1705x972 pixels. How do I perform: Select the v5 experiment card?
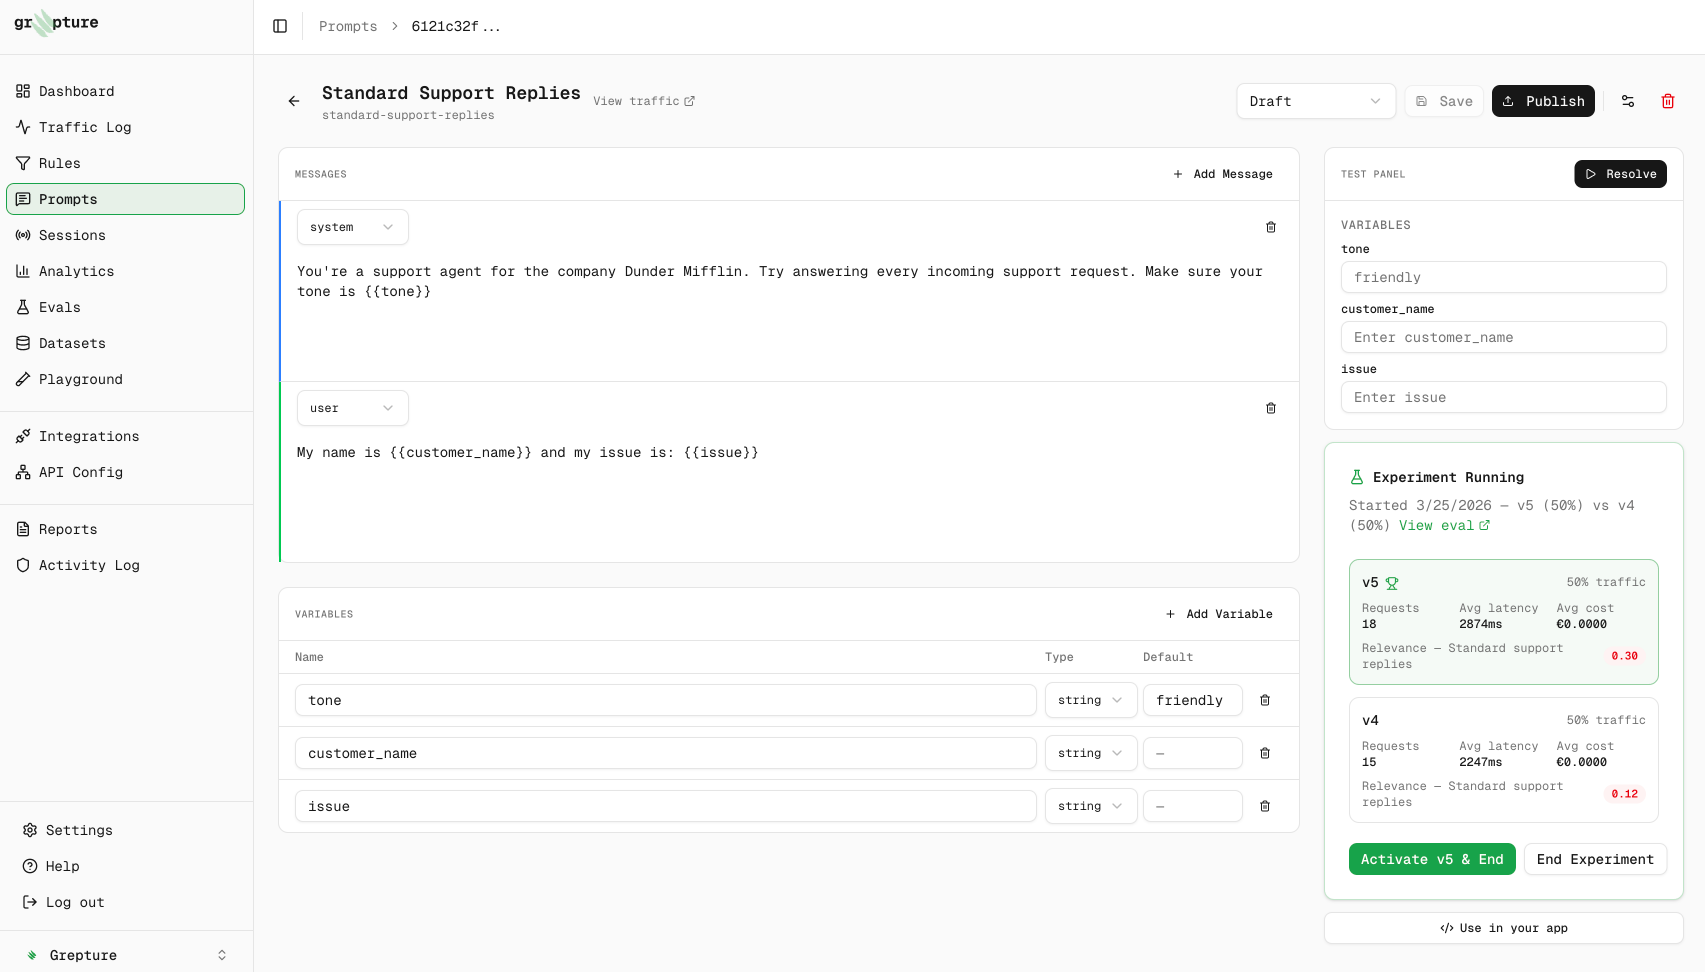point(1504,622)
